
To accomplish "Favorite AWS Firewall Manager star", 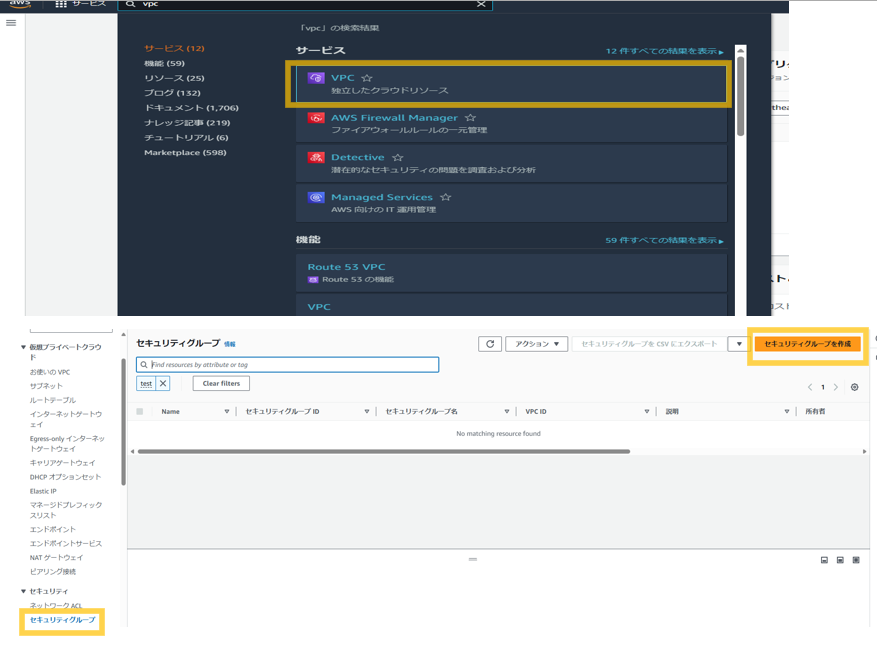I will point(470,118).
